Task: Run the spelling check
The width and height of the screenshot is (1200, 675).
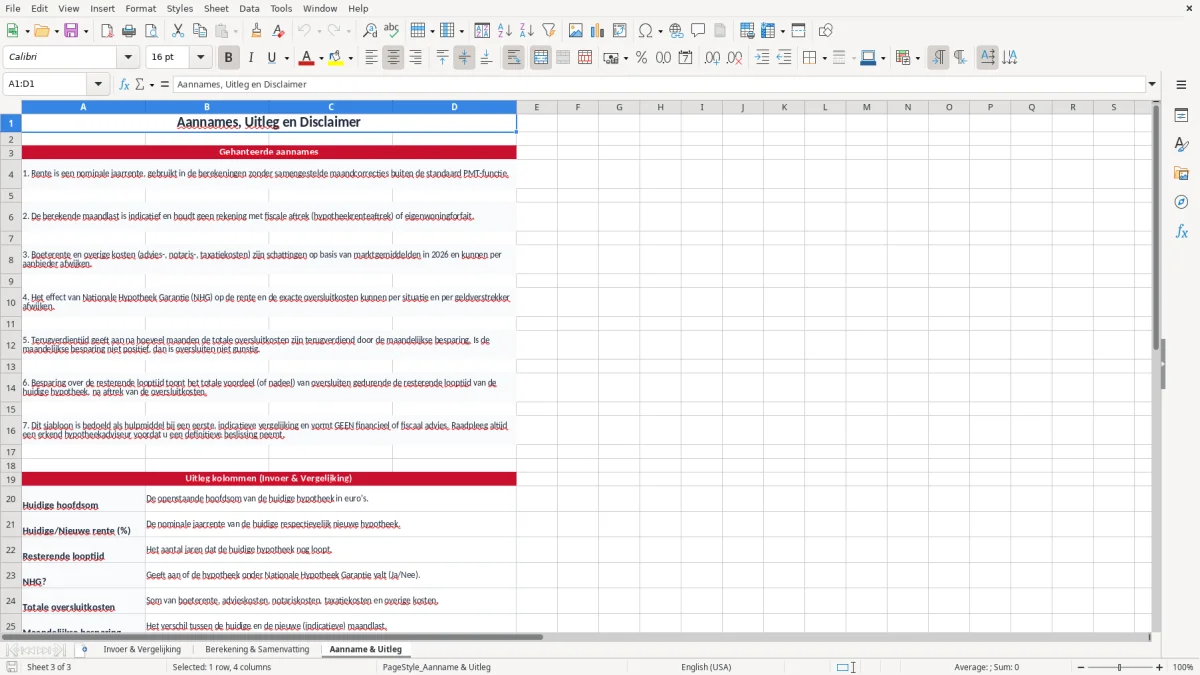Action: tap(392, 31)
